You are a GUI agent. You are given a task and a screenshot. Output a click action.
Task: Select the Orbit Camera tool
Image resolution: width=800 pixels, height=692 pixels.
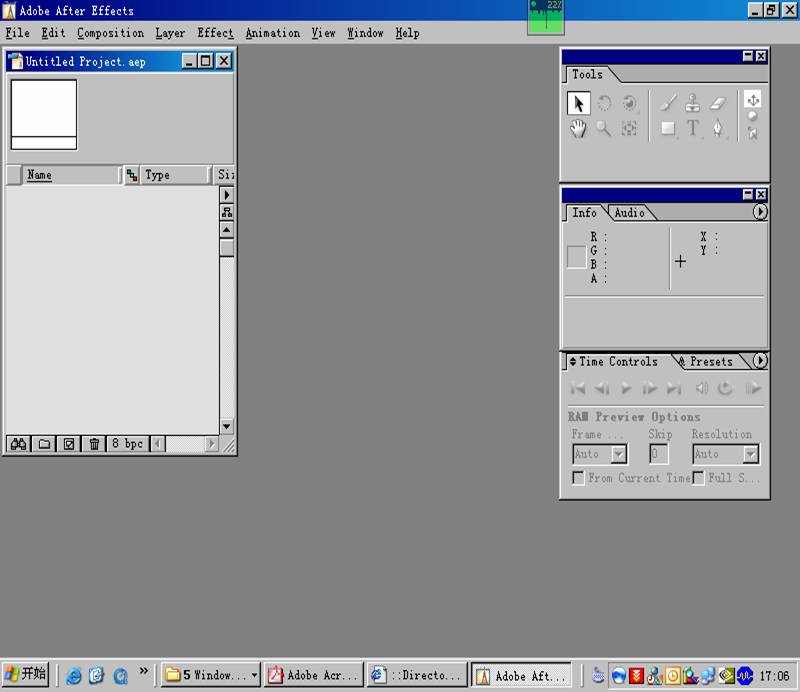[630, 103]
